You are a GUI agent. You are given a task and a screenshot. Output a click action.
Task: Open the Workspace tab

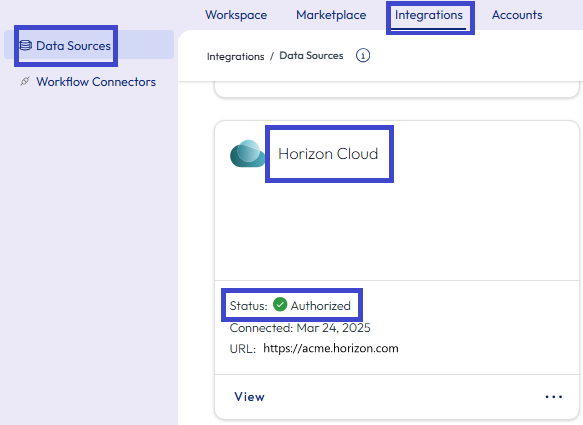pyautogui.click(x=236, y=15)
